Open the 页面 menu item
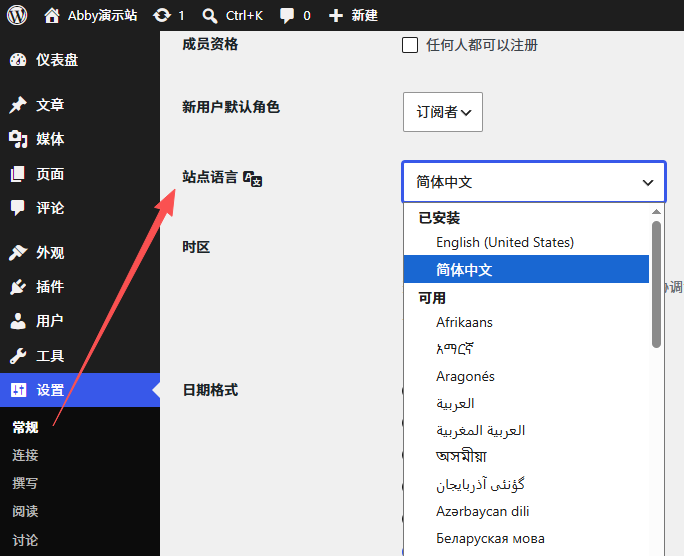The height and width of the screenshot is (556, 684). point(80,174)
